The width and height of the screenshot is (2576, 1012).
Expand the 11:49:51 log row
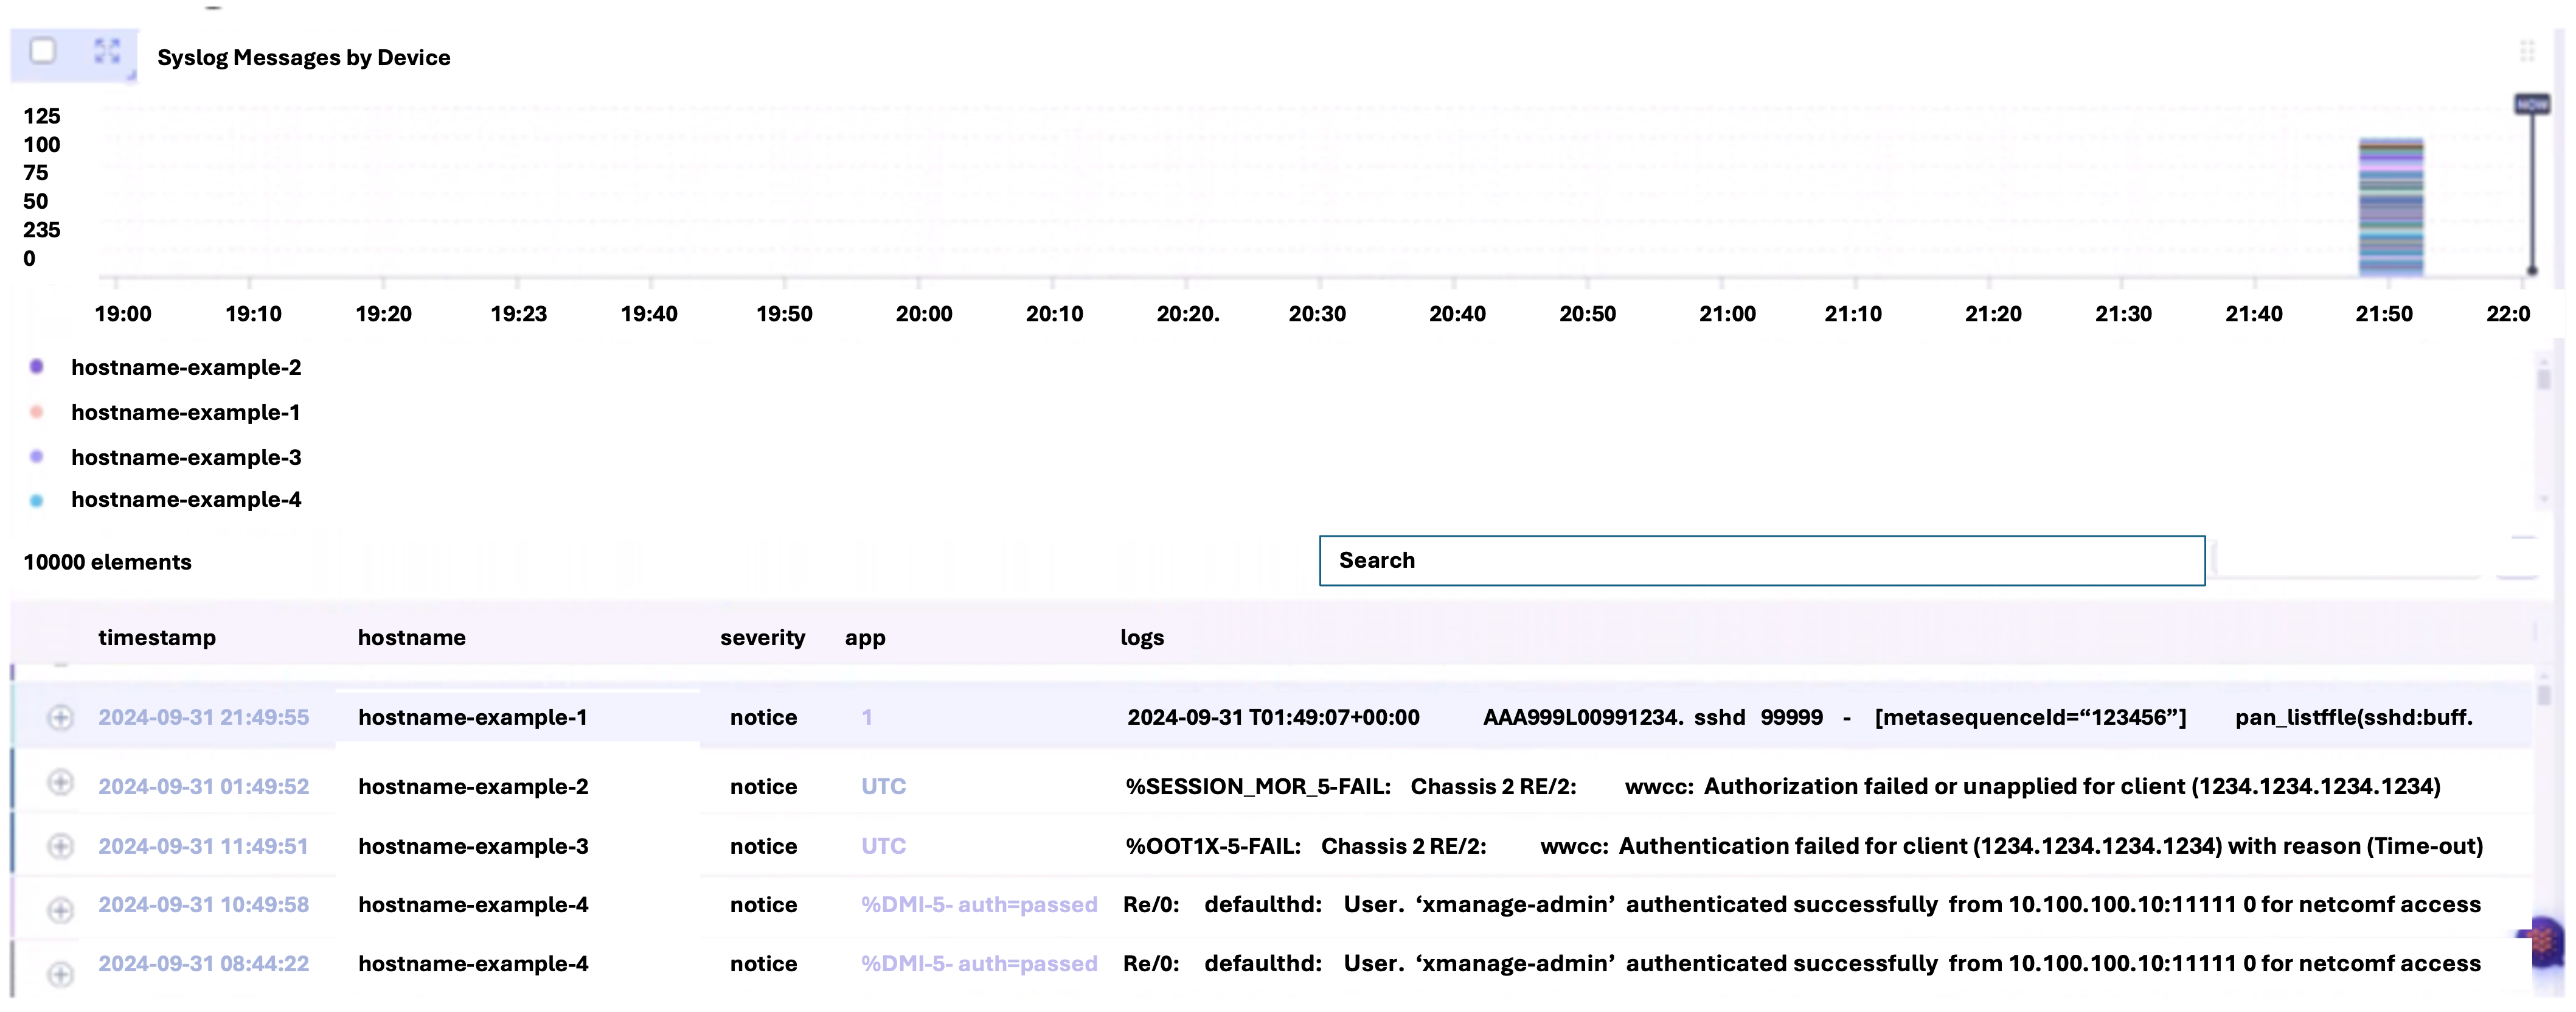coord(61,847)
